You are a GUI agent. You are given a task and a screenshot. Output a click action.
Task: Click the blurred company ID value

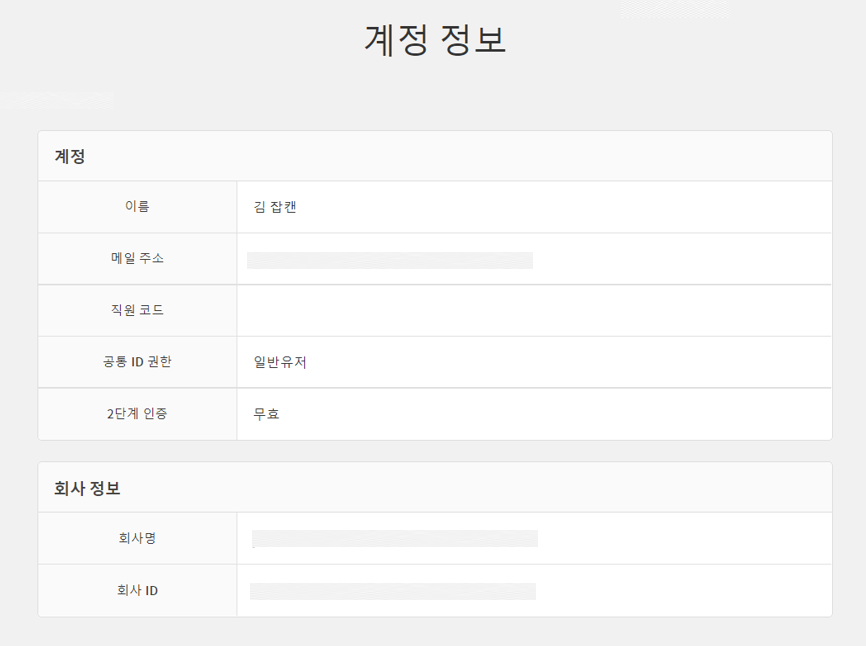tap(393, 591)
